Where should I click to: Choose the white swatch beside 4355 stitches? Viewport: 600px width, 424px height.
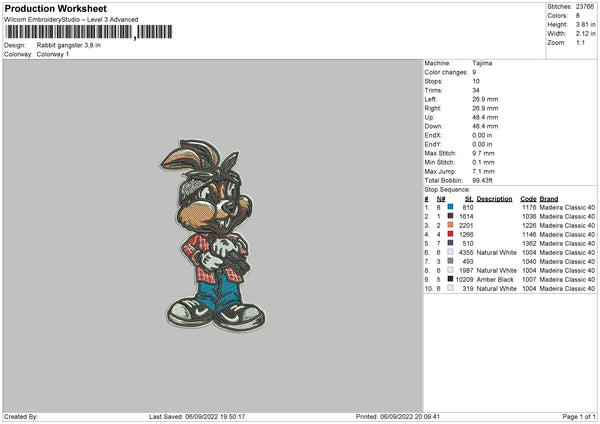(x=450, y=252)
